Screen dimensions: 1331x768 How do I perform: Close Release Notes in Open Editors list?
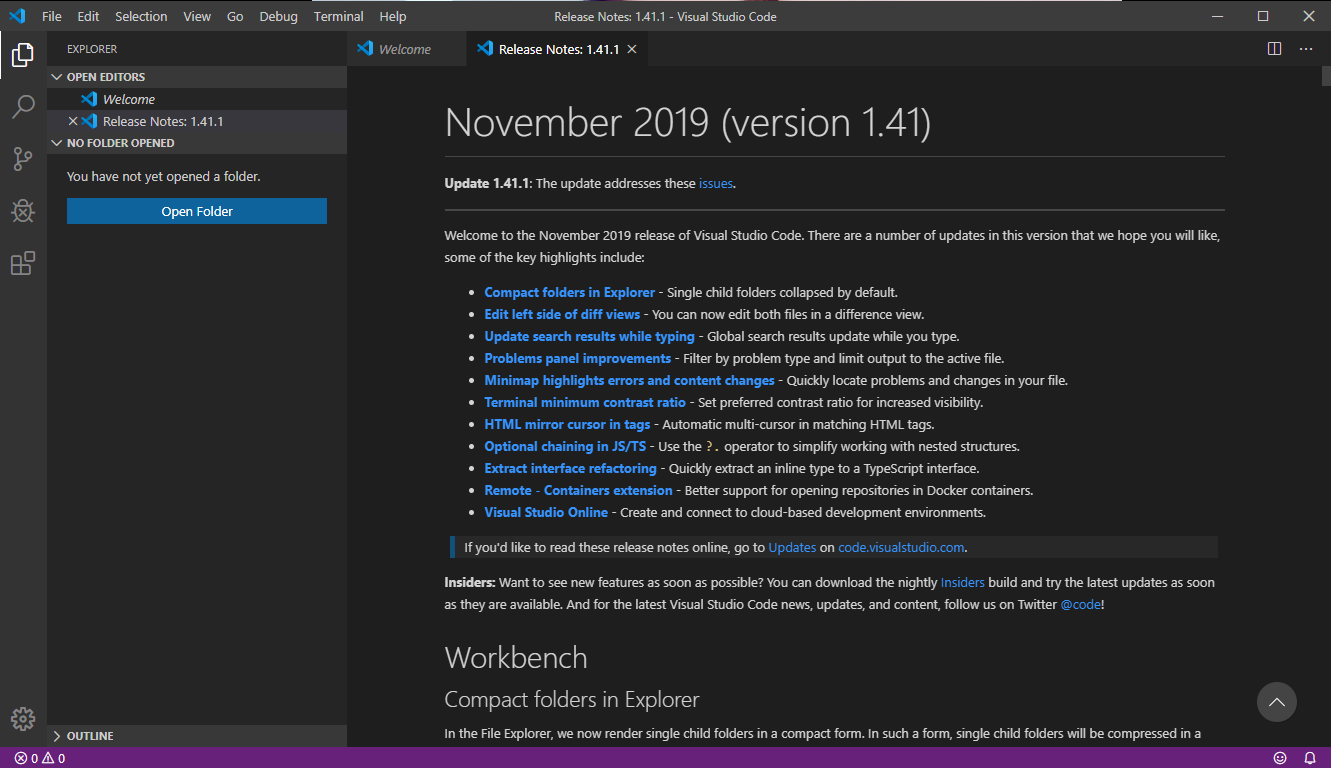pyautogui.click(x=72, y=121)
